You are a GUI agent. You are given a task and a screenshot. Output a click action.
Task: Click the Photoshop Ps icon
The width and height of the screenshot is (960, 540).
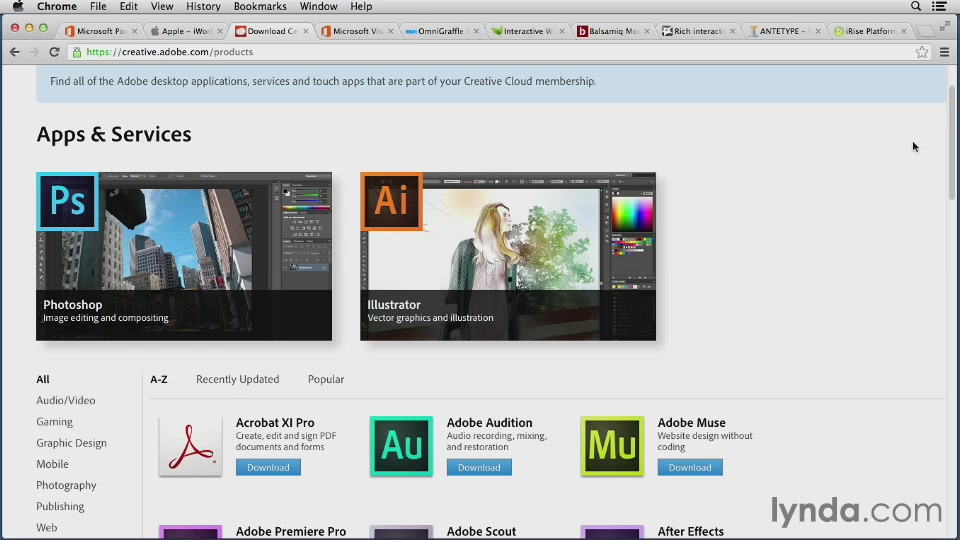[67, 201]
